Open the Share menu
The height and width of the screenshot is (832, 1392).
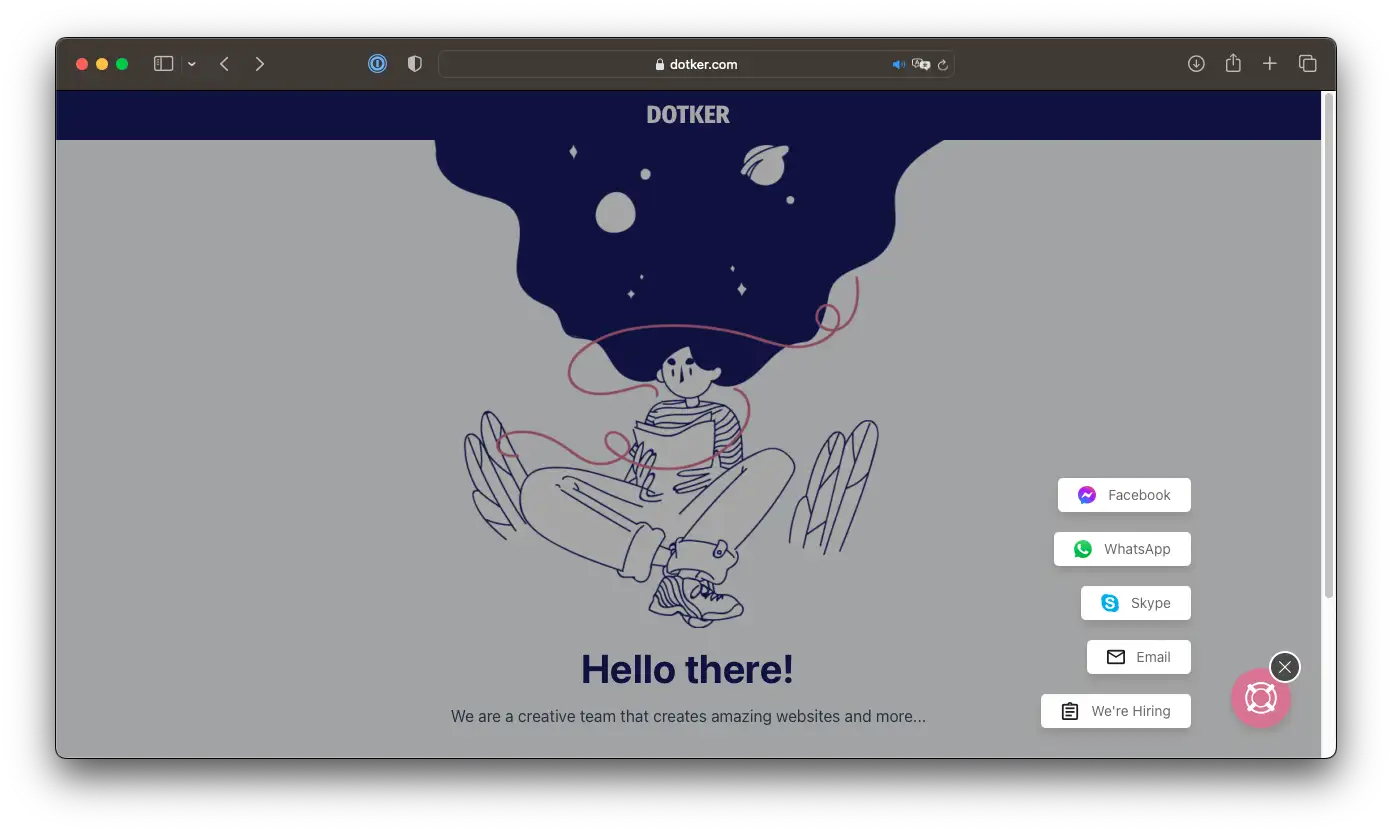coord(1233,64)
